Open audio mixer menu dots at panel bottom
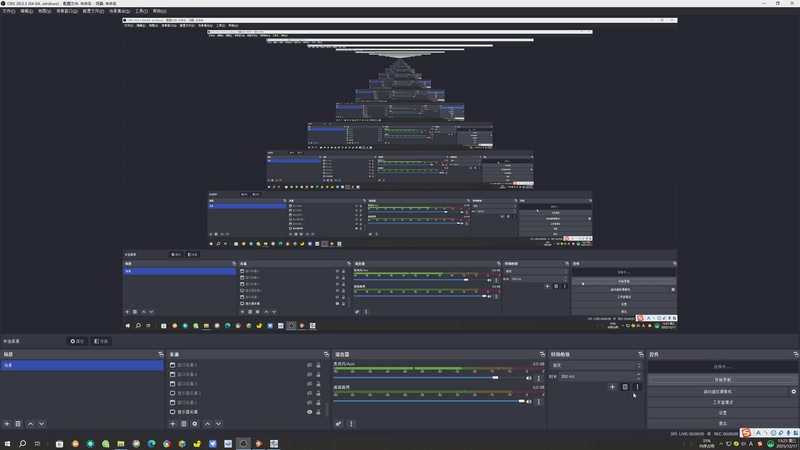Image resolution: width=800 pixels, height=450 pixels. [x=351, y=423]
